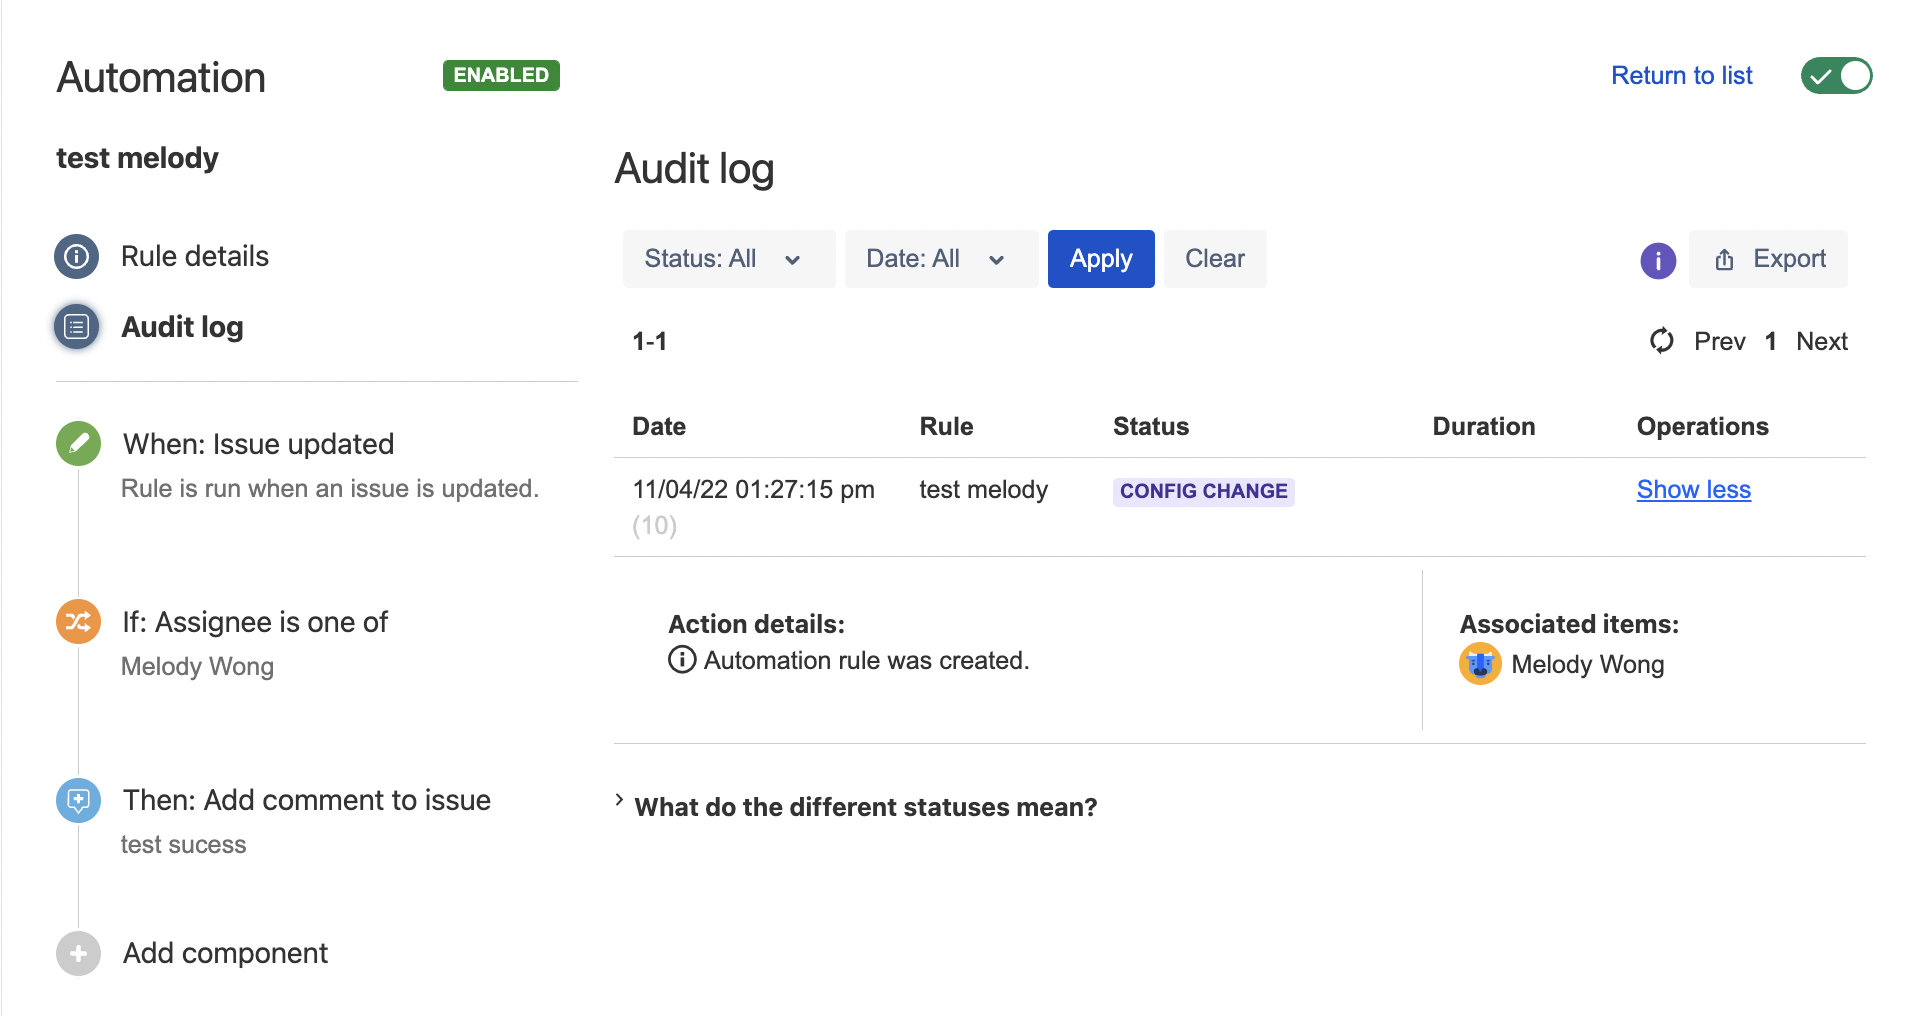
Task: Open Audit log in the sidebar
Action: tap(182, 327)
